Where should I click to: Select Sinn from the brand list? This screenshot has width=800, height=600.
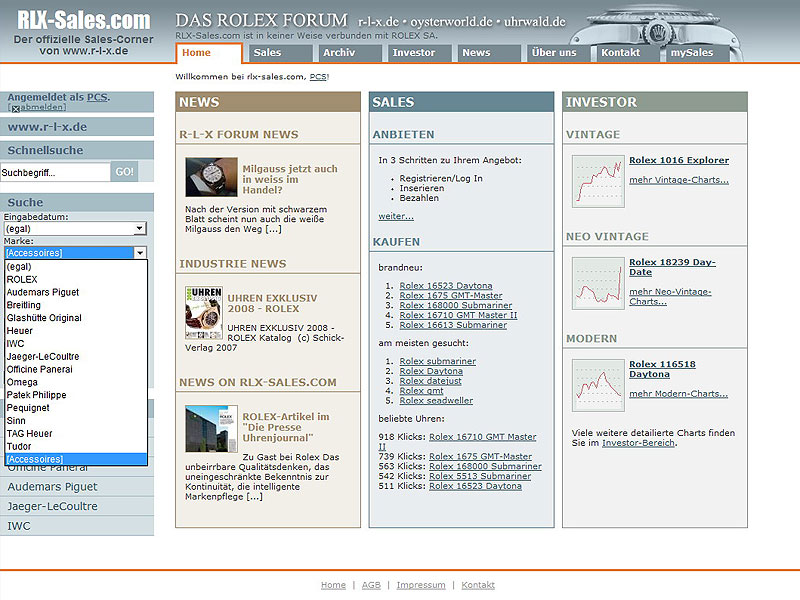point(76,421)
